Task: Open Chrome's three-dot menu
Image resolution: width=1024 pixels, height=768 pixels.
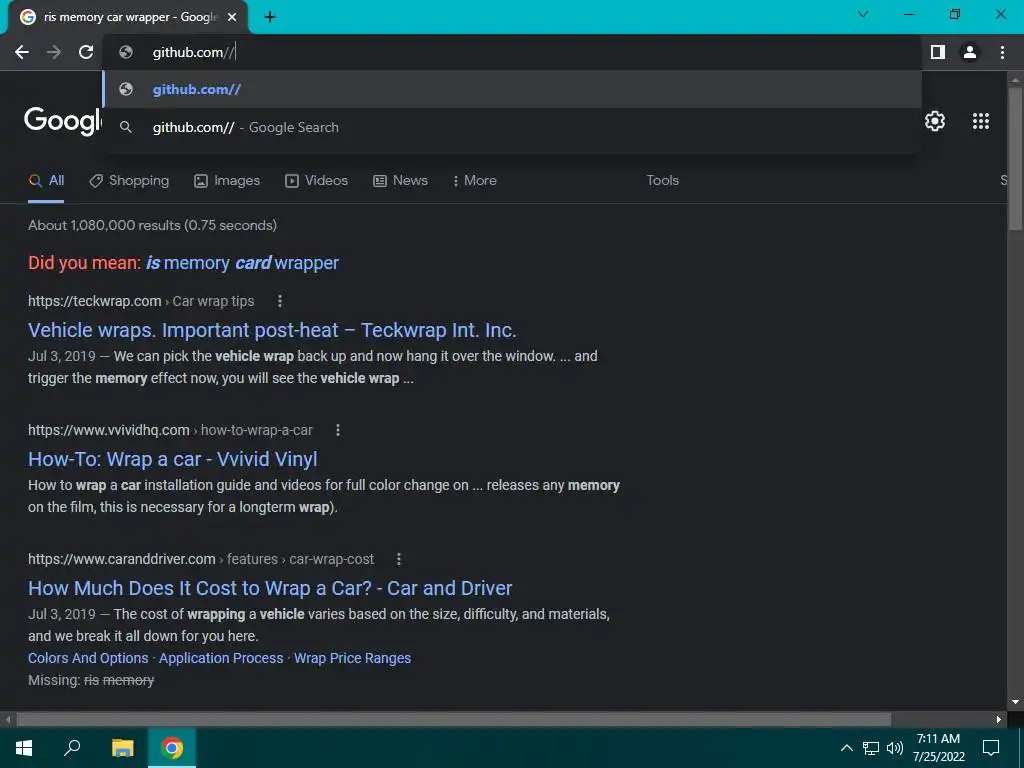Action: click(1002, 52)
